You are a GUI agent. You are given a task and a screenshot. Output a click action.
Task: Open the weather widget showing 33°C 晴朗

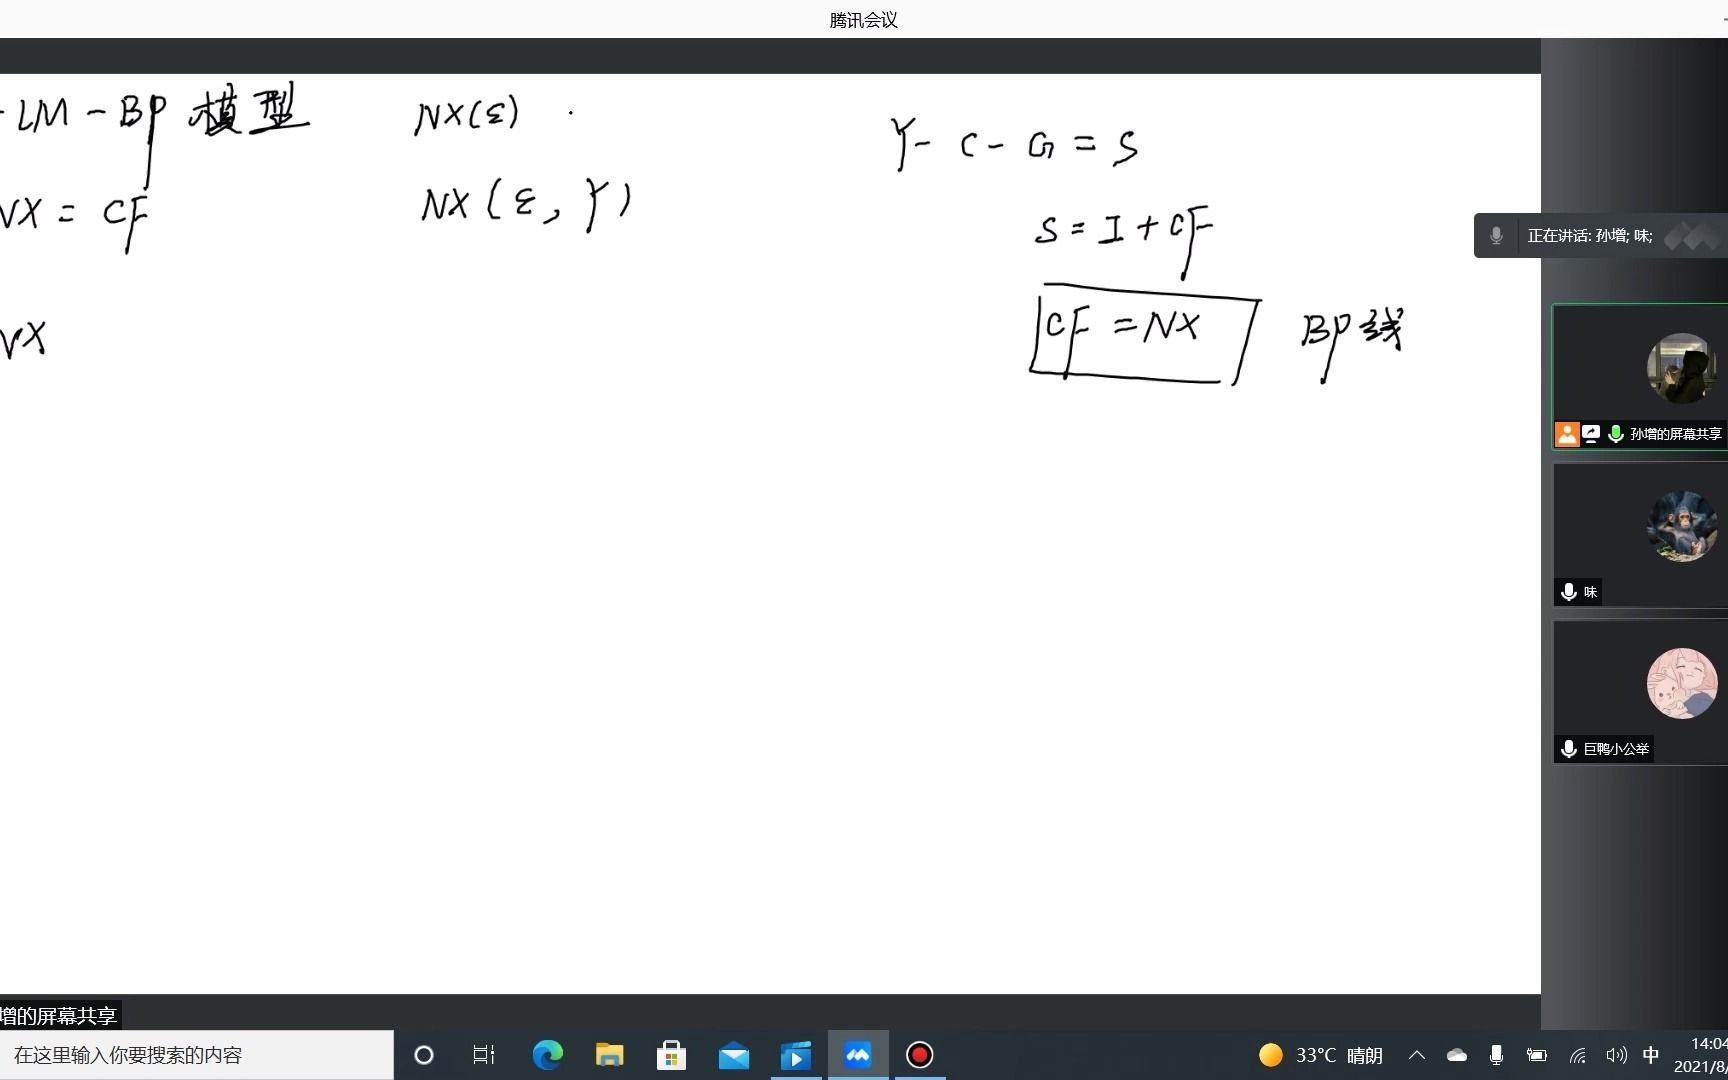tap(1320, 1055)
